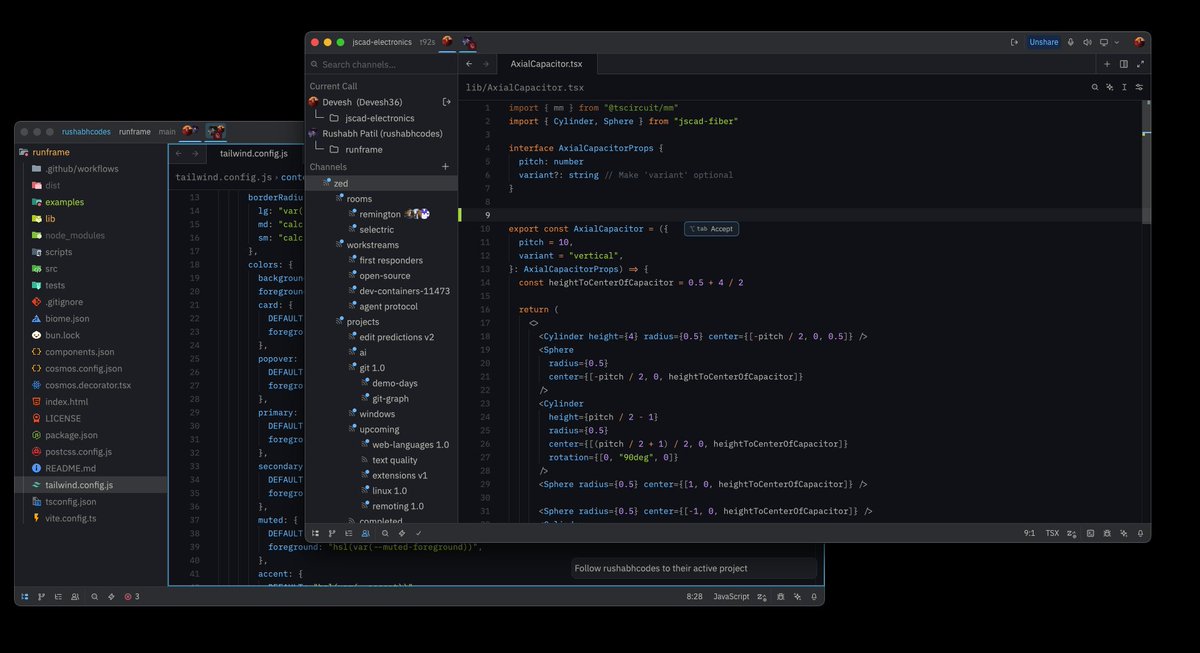Open user avatar menu in front window
The height and width of the screenshot is (653, 1200).
coord(1139,42)
